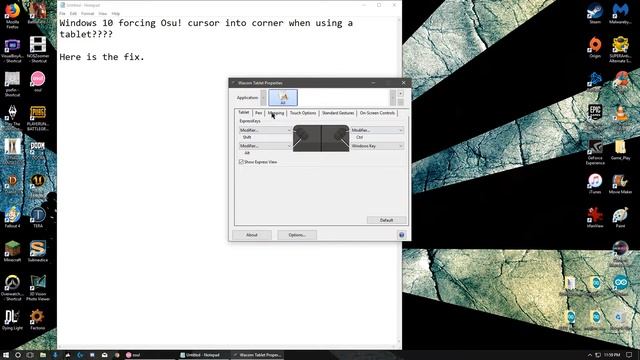640x360 pixels.
Task: Switch to the Pen tab
Action: click(258, 113)
